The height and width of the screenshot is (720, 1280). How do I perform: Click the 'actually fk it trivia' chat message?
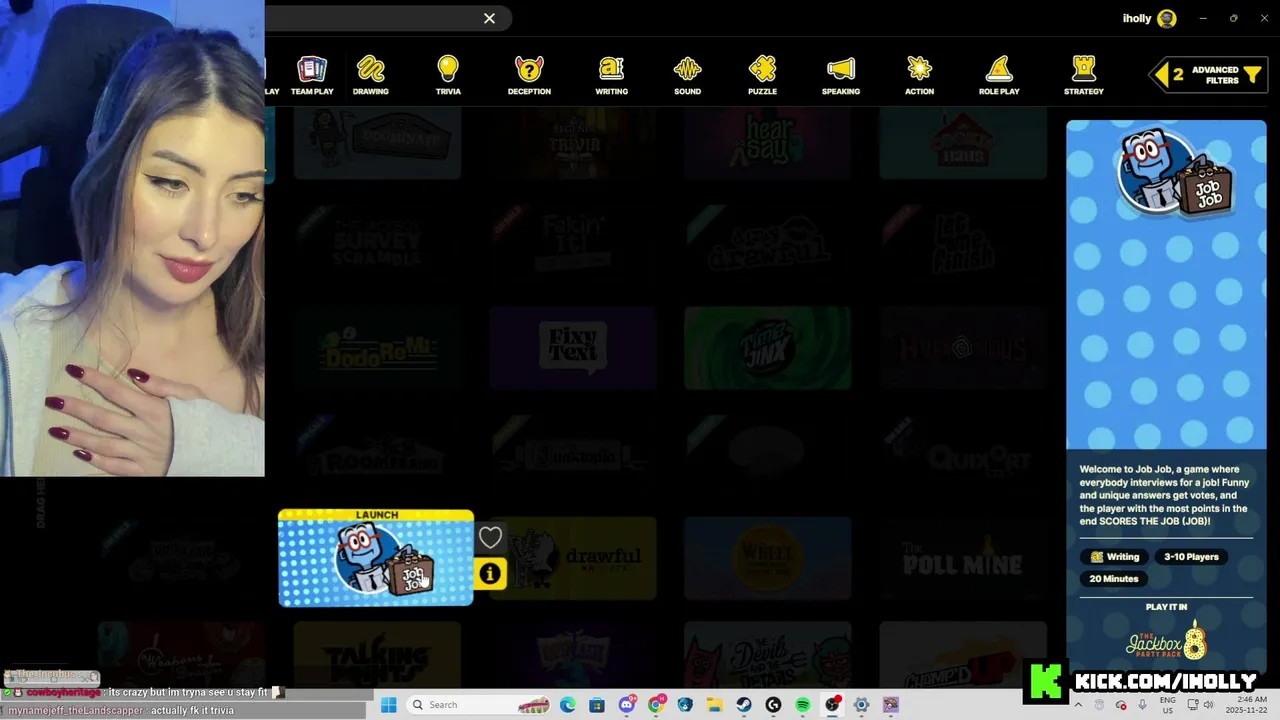coord(192,710)
